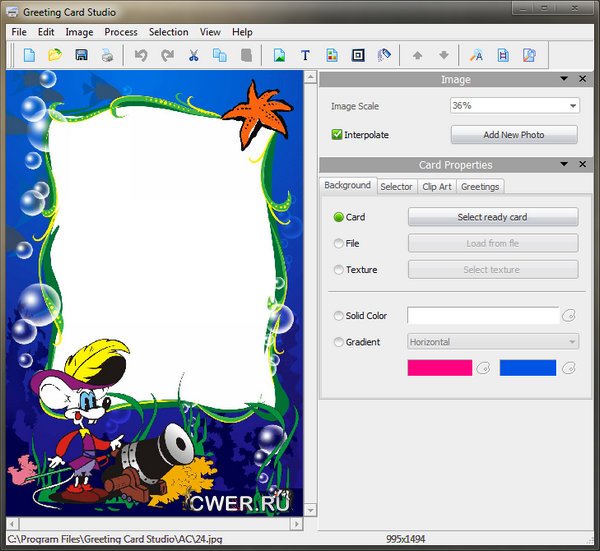
Task: Collapse the Card Properties panel arrow
Action: pyautogui.click(x=564, y=164)
